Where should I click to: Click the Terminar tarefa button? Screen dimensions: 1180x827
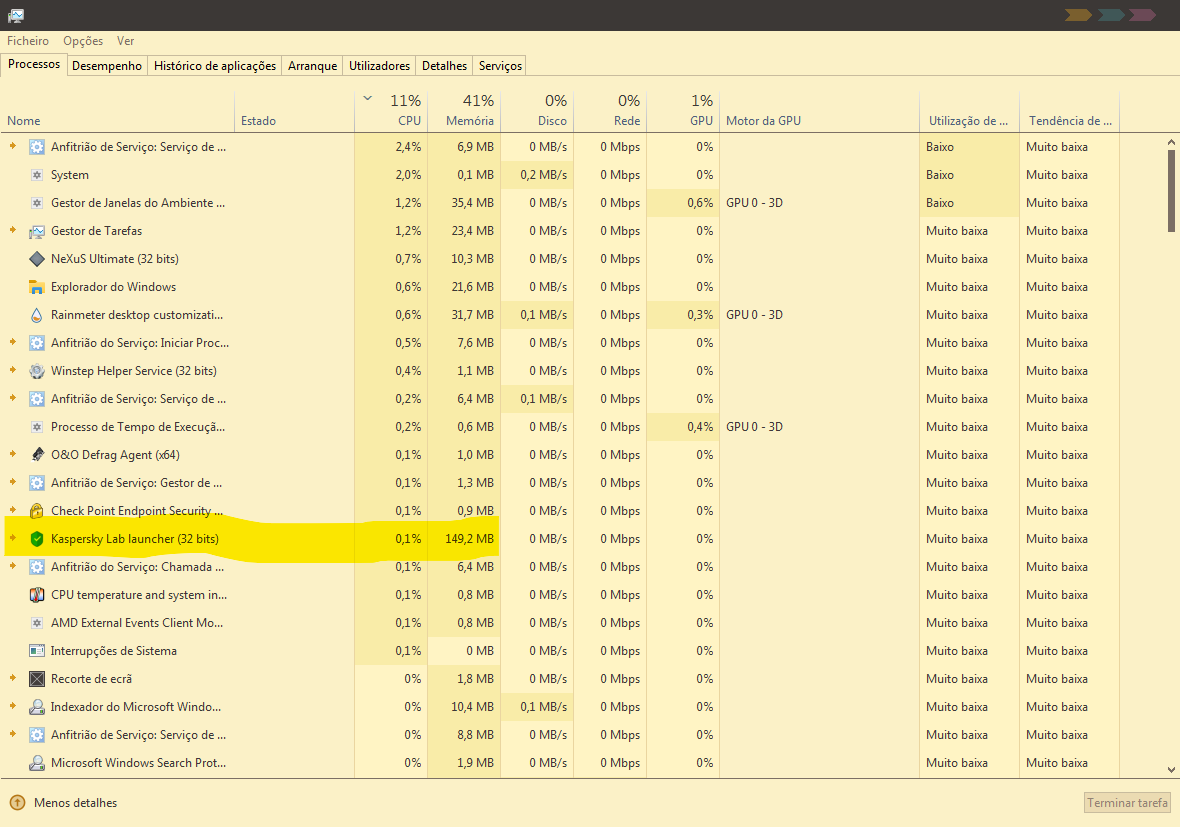[x=1127, y=803]
